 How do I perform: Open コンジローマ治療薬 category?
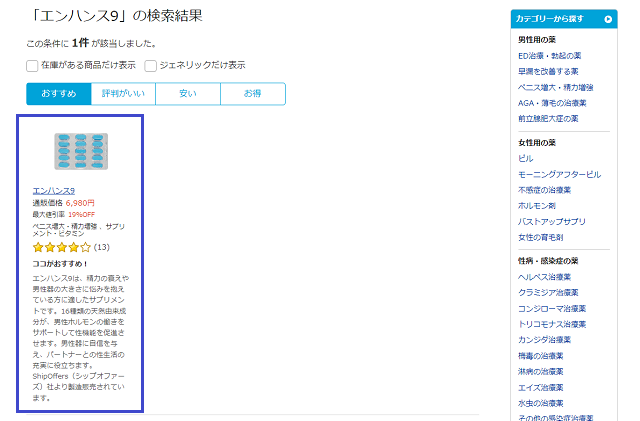tap(552, 308)
